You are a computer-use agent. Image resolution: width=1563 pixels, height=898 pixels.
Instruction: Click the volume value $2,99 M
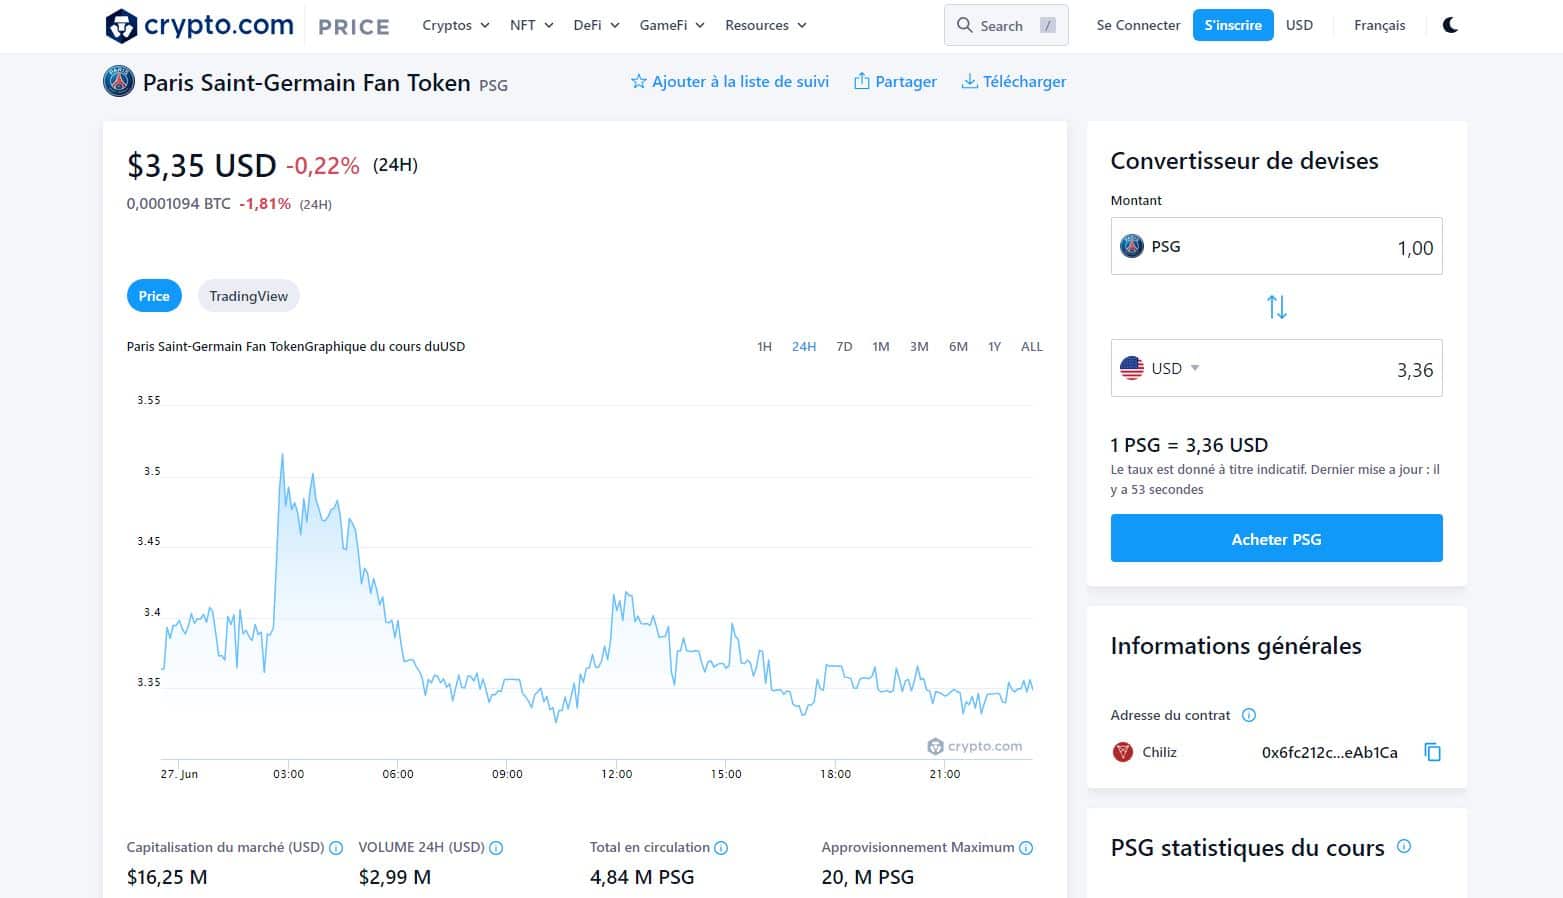(x=395, y=877)
